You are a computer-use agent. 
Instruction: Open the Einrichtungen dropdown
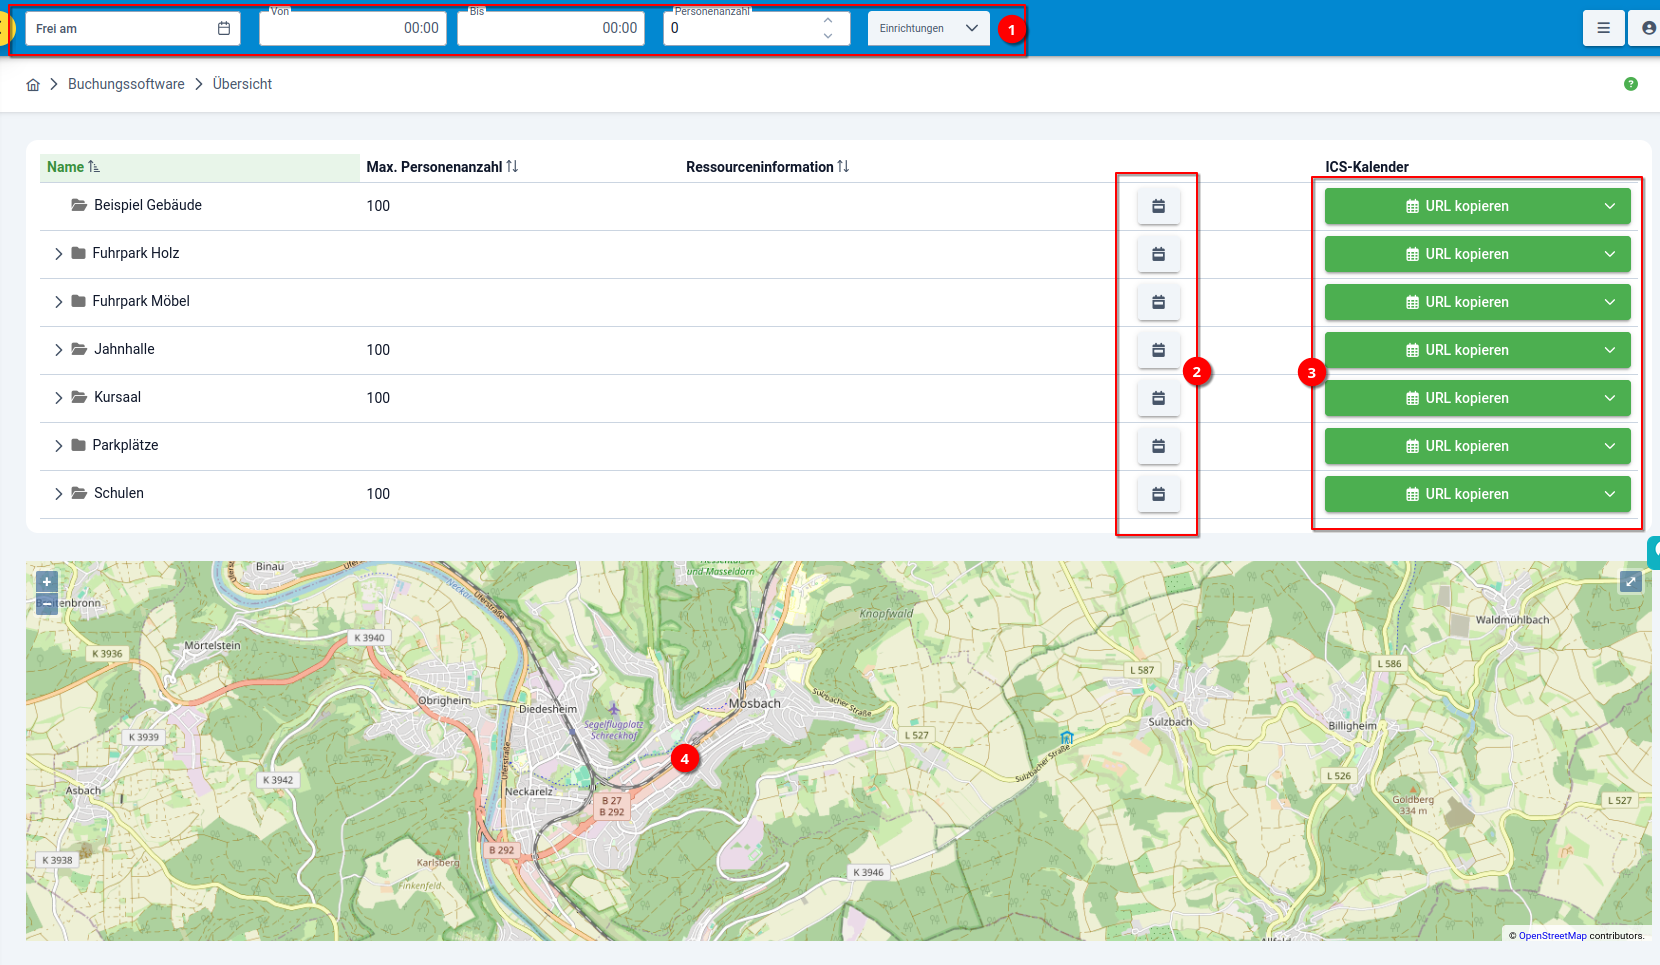[928, 28]
